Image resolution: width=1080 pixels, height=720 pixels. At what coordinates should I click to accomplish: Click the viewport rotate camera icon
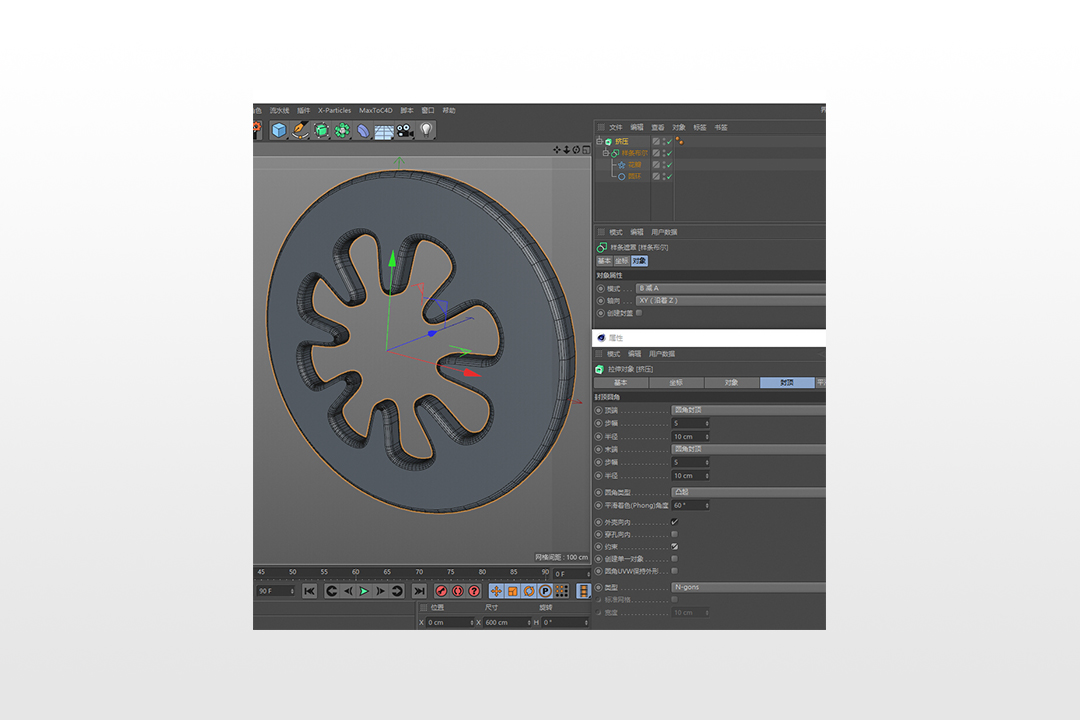576,150
